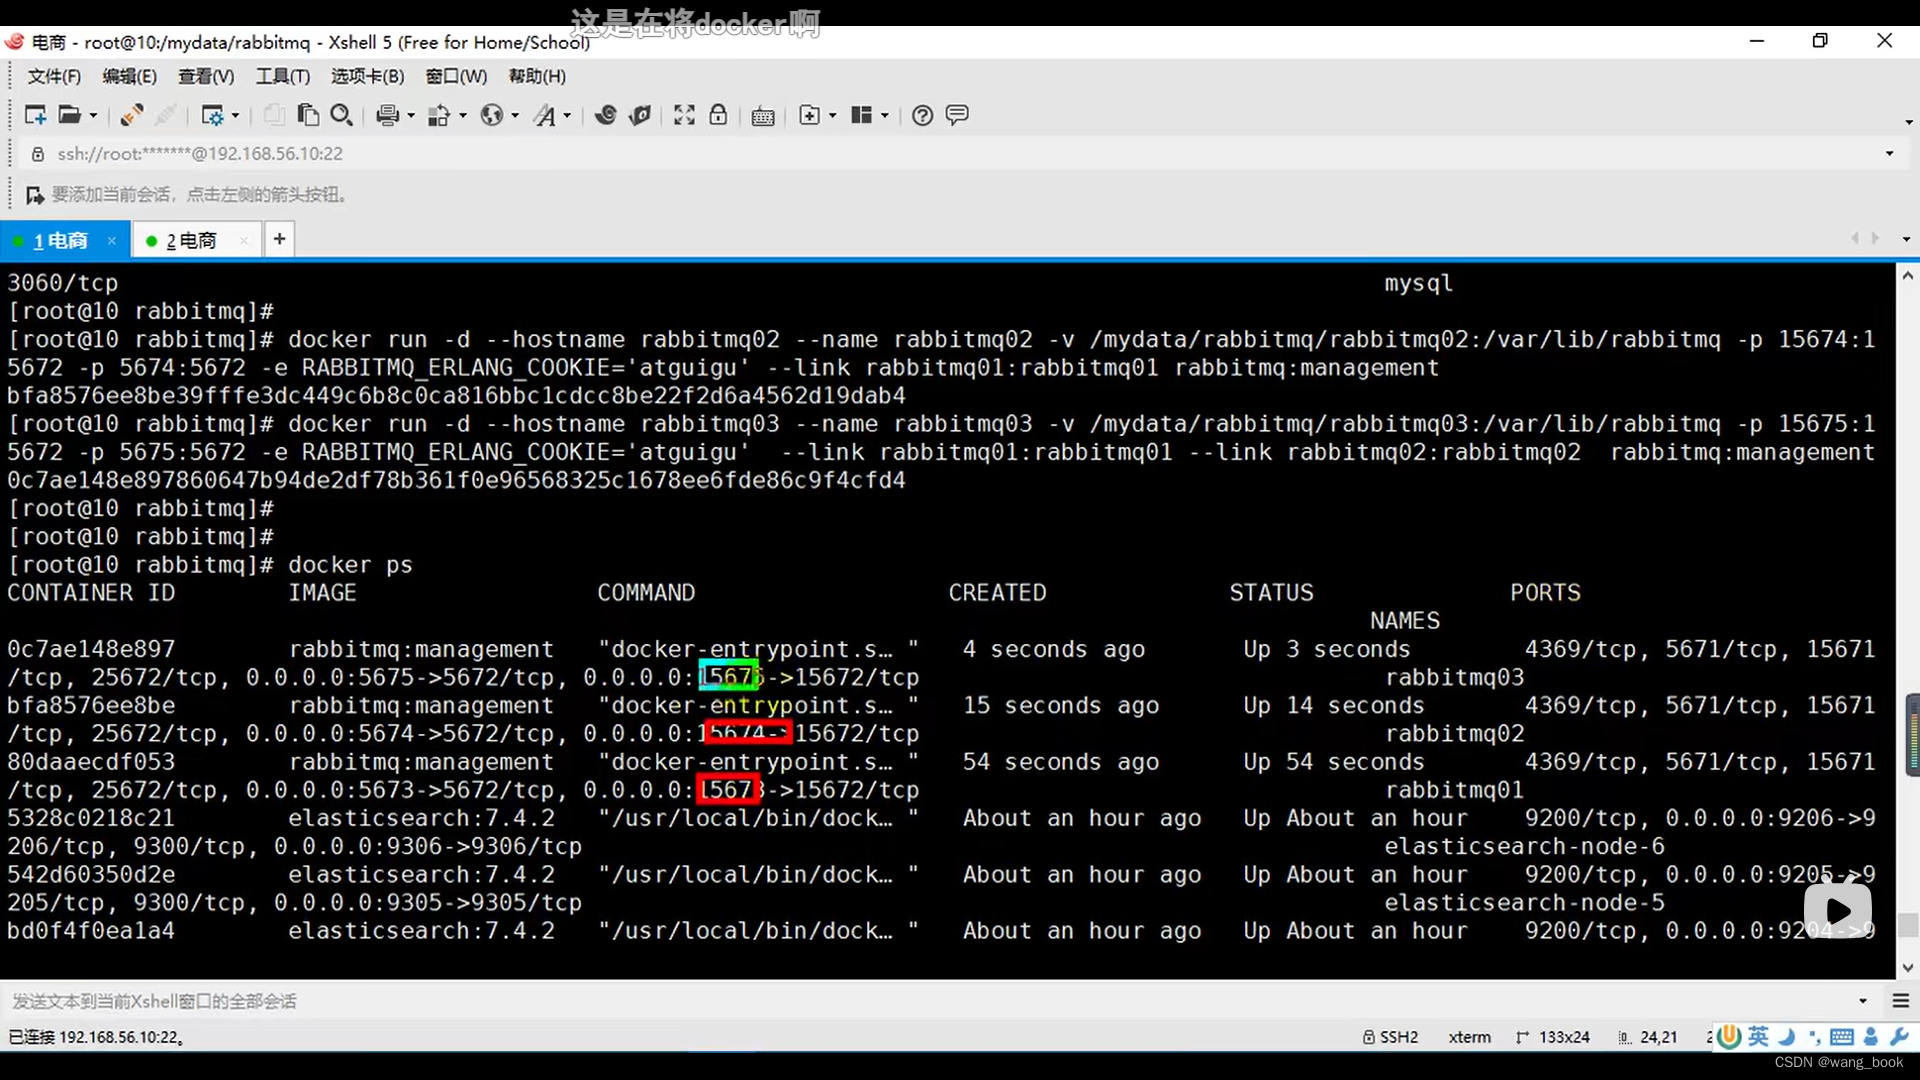The width and height of the screenshot is (1920, 1080).
Task: Open the tab list dropdown at the tab bar's right end
Action: tap(1906, 239)
